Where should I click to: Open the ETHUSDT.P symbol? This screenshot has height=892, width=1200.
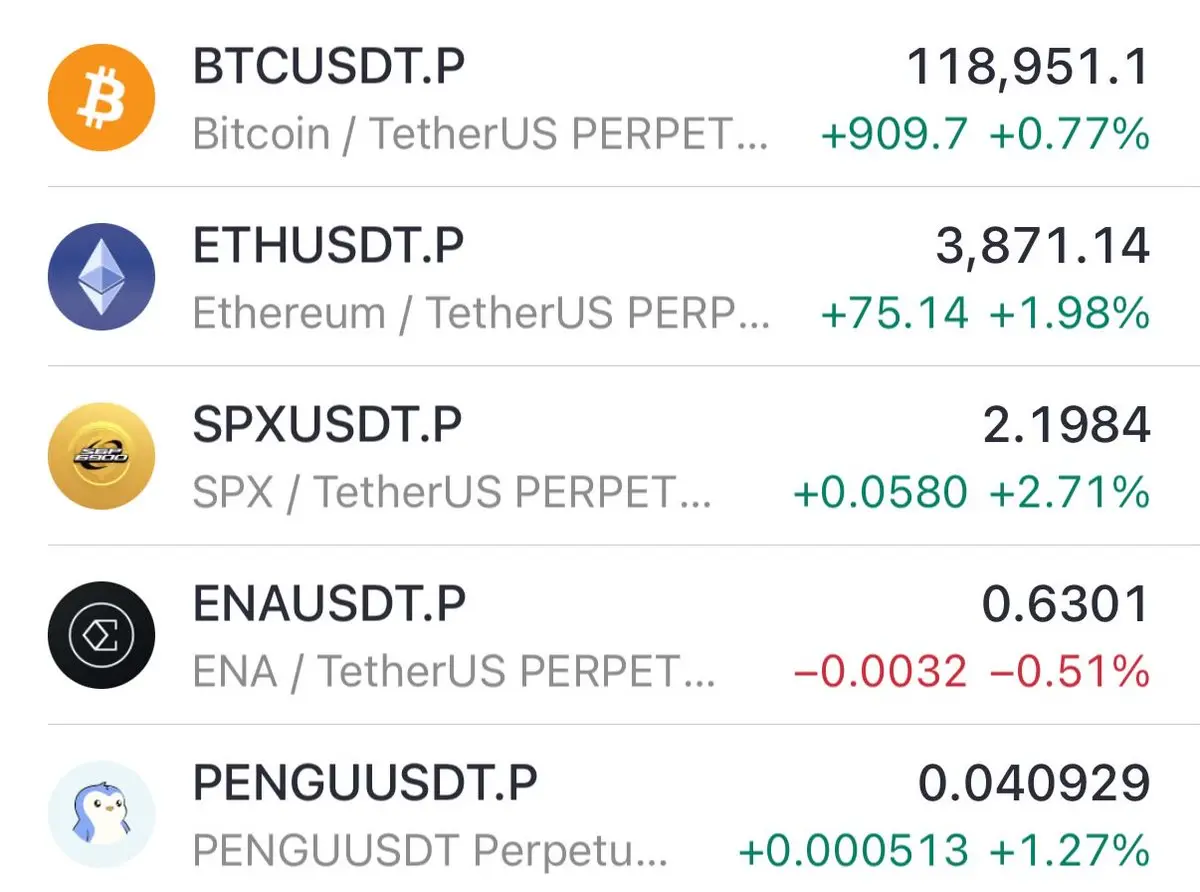coord(328,246)
